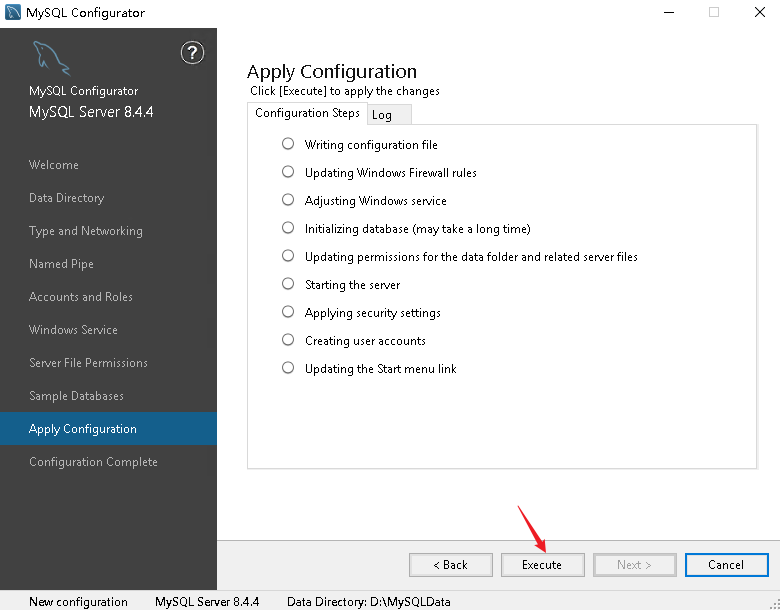Select the Adjusting Windows service step indicator

(x=288, y=200)
